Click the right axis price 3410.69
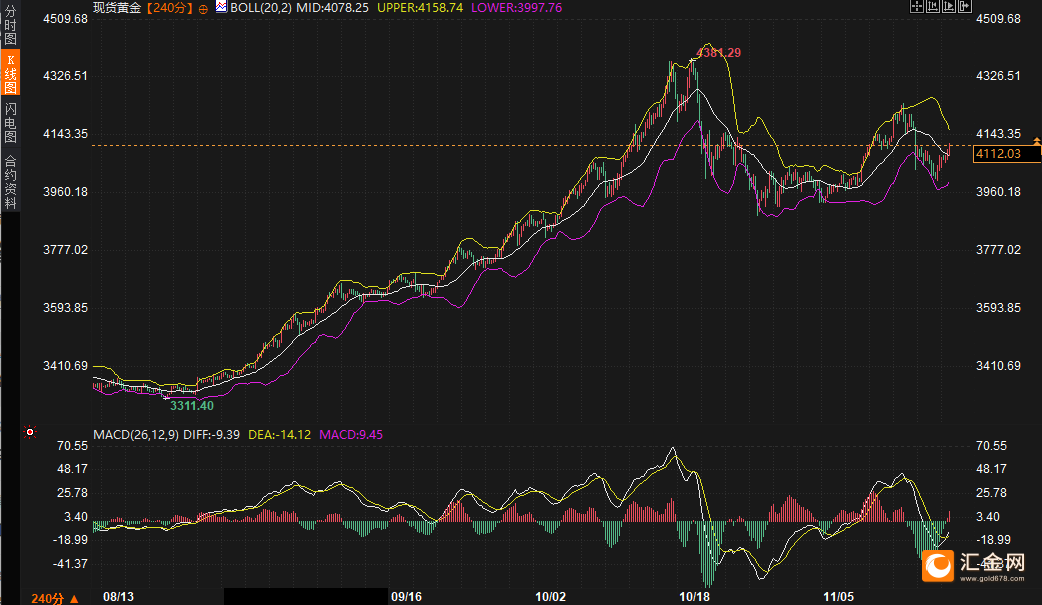Image resolution: width=1042 pixels, height=605 pixels. tap(998, 366)
